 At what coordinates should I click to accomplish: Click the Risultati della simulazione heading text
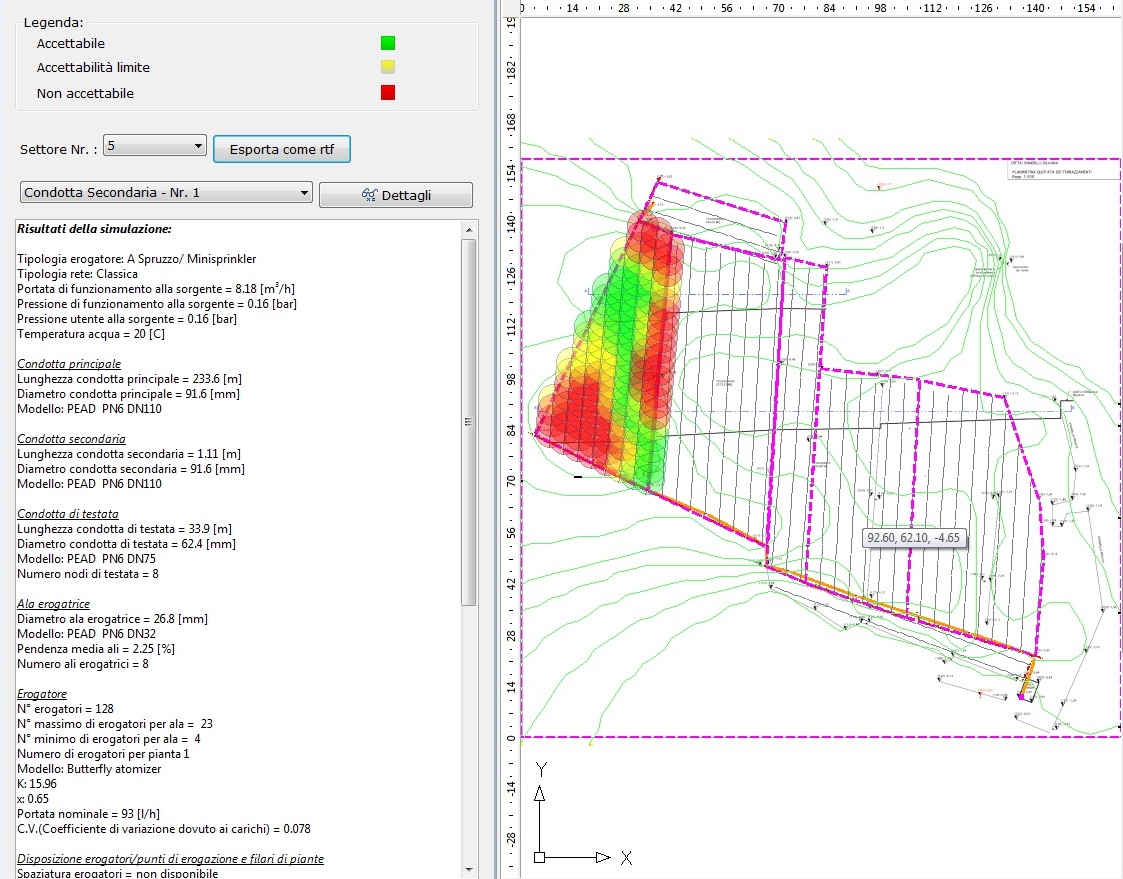[94, 229]
